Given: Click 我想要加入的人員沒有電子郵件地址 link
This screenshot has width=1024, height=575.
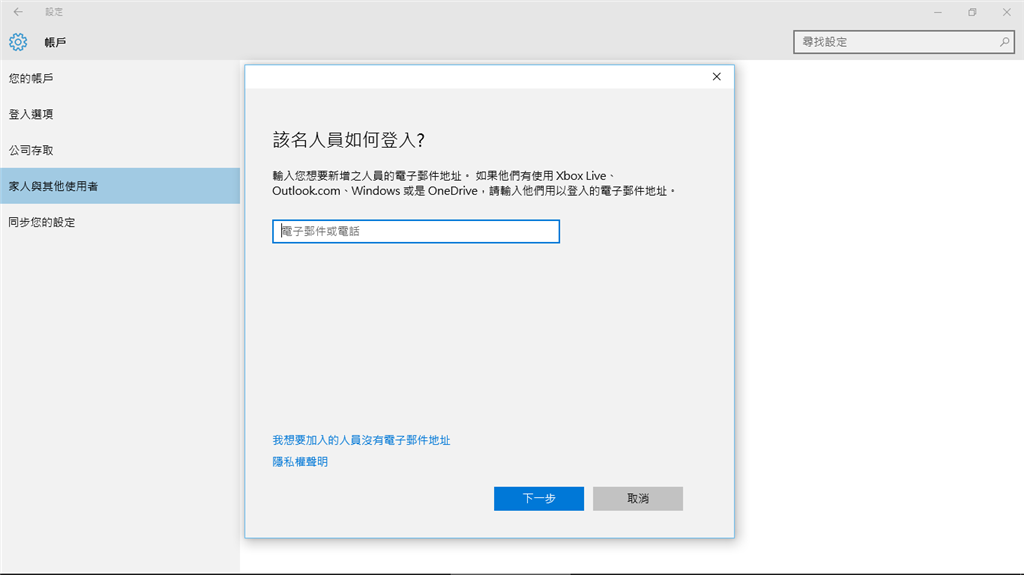Looking at the screenshot, I should 361,440.
